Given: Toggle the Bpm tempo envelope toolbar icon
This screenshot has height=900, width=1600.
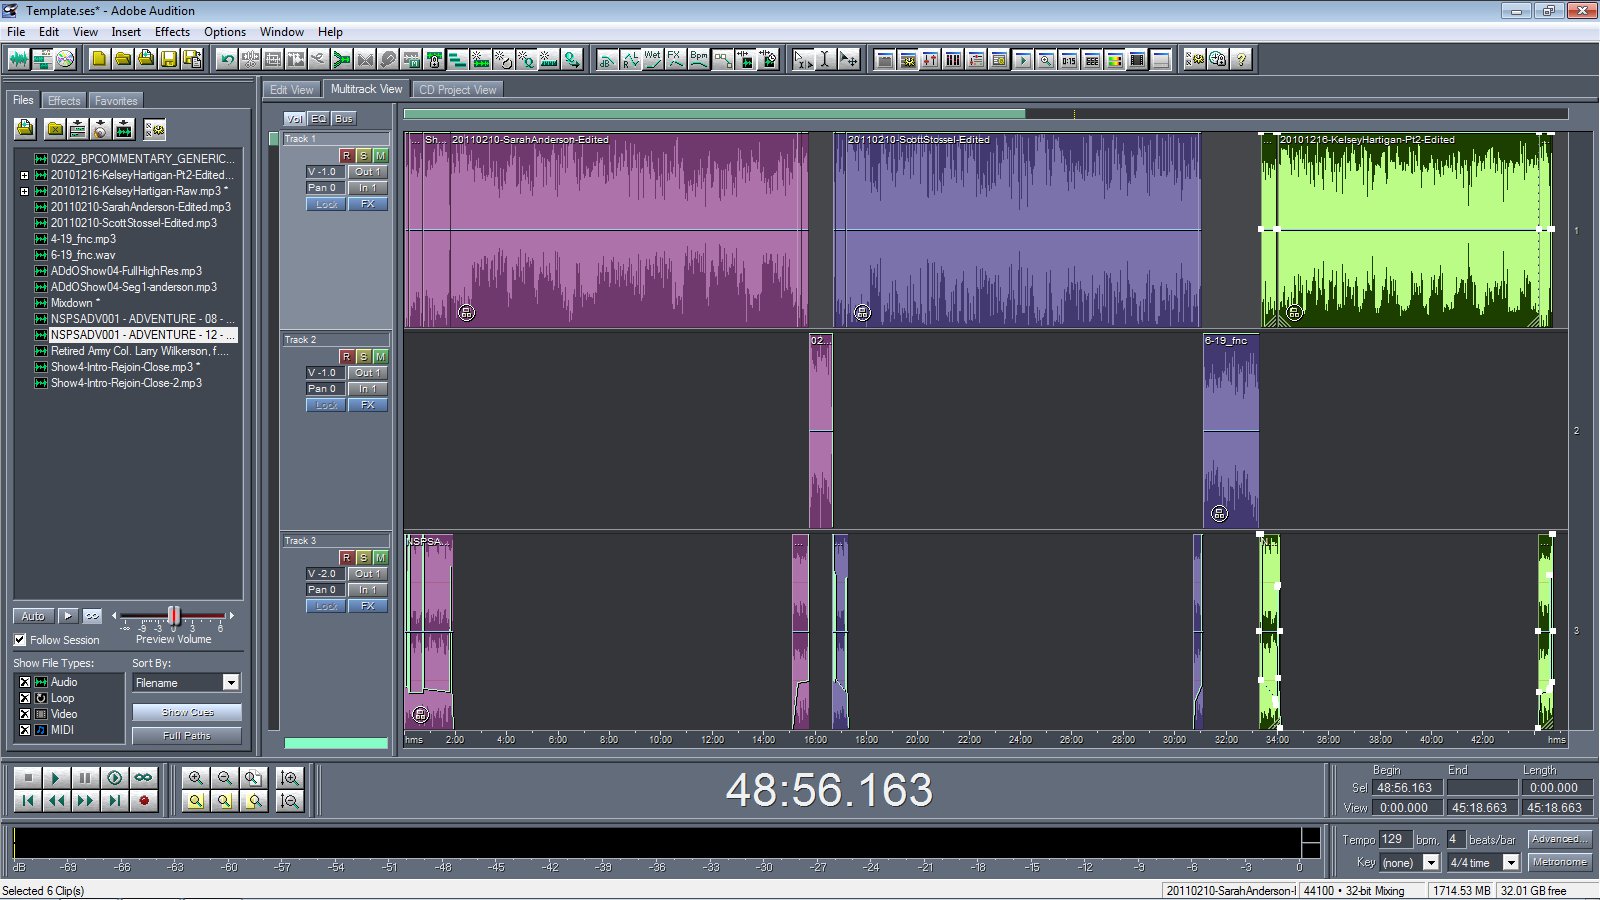Looking at the screenshot, I should pyautogui.click(x=698, y=59).
